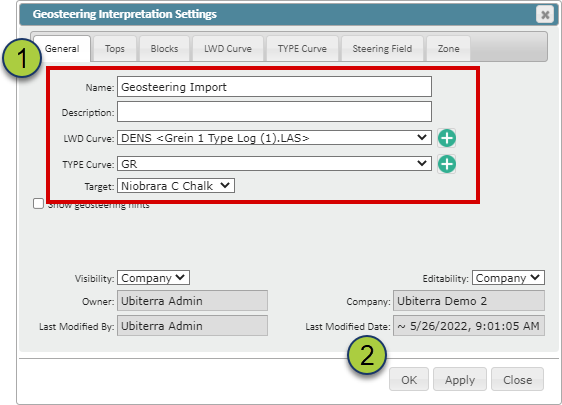Confirm settings with OK button
Screen dimensions: 562x405
409,379
